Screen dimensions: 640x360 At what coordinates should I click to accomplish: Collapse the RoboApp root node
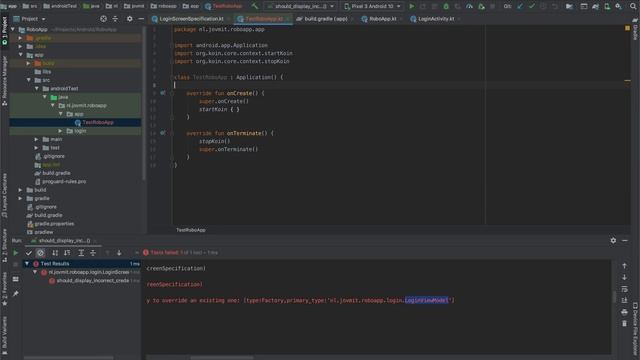coord(13,29)
